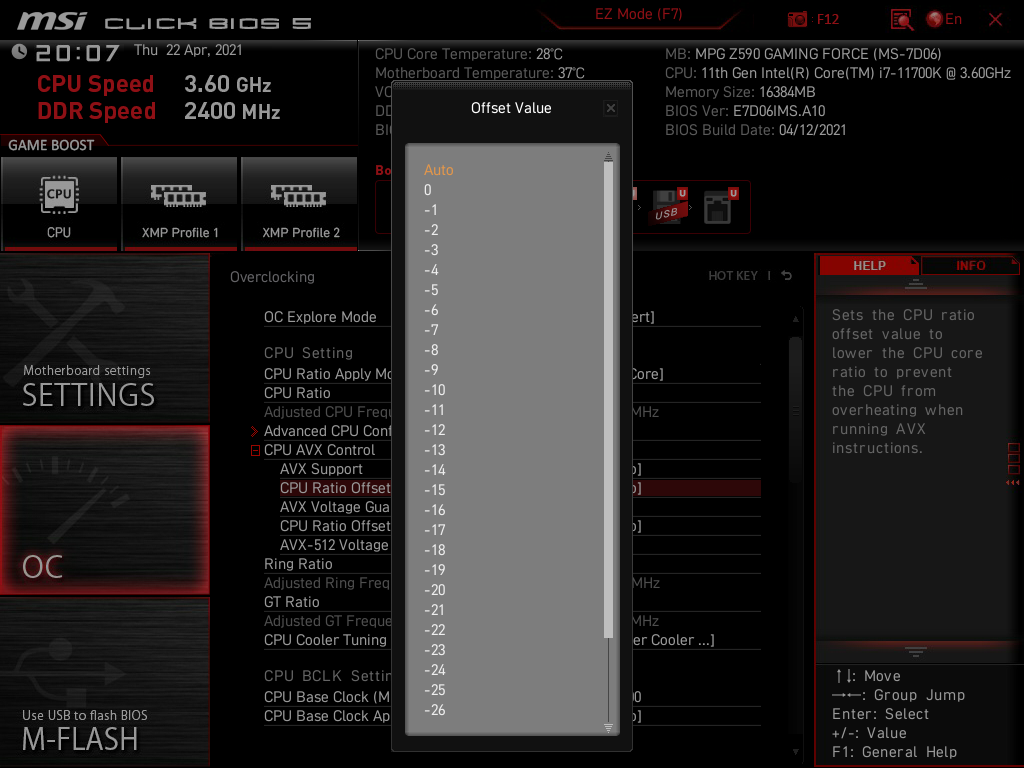Enable XMP Profile 1
Screen dimensions: 1024x768
point(179,203)
